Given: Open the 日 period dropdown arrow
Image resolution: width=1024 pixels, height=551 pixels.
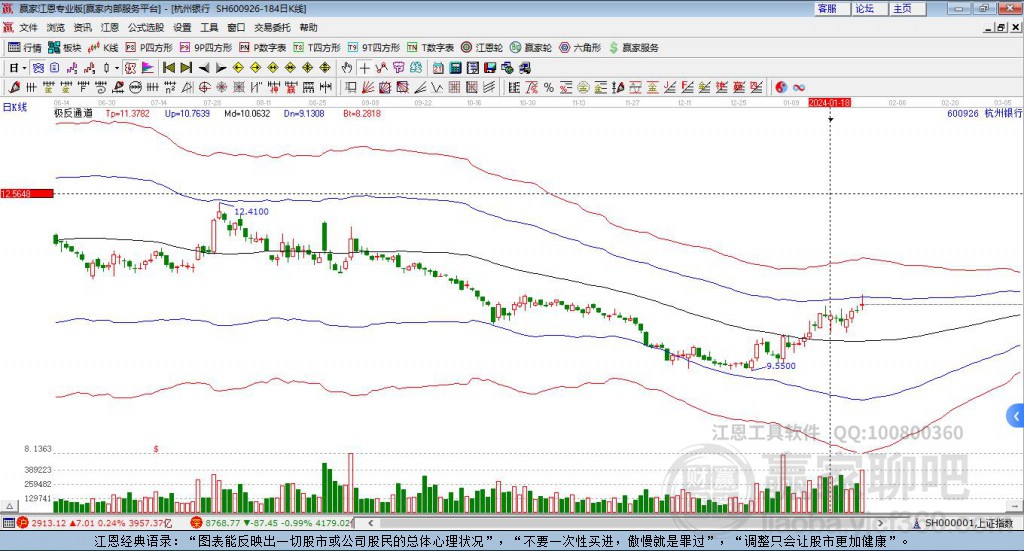Looking at the screenshot, I should (24, 68).
